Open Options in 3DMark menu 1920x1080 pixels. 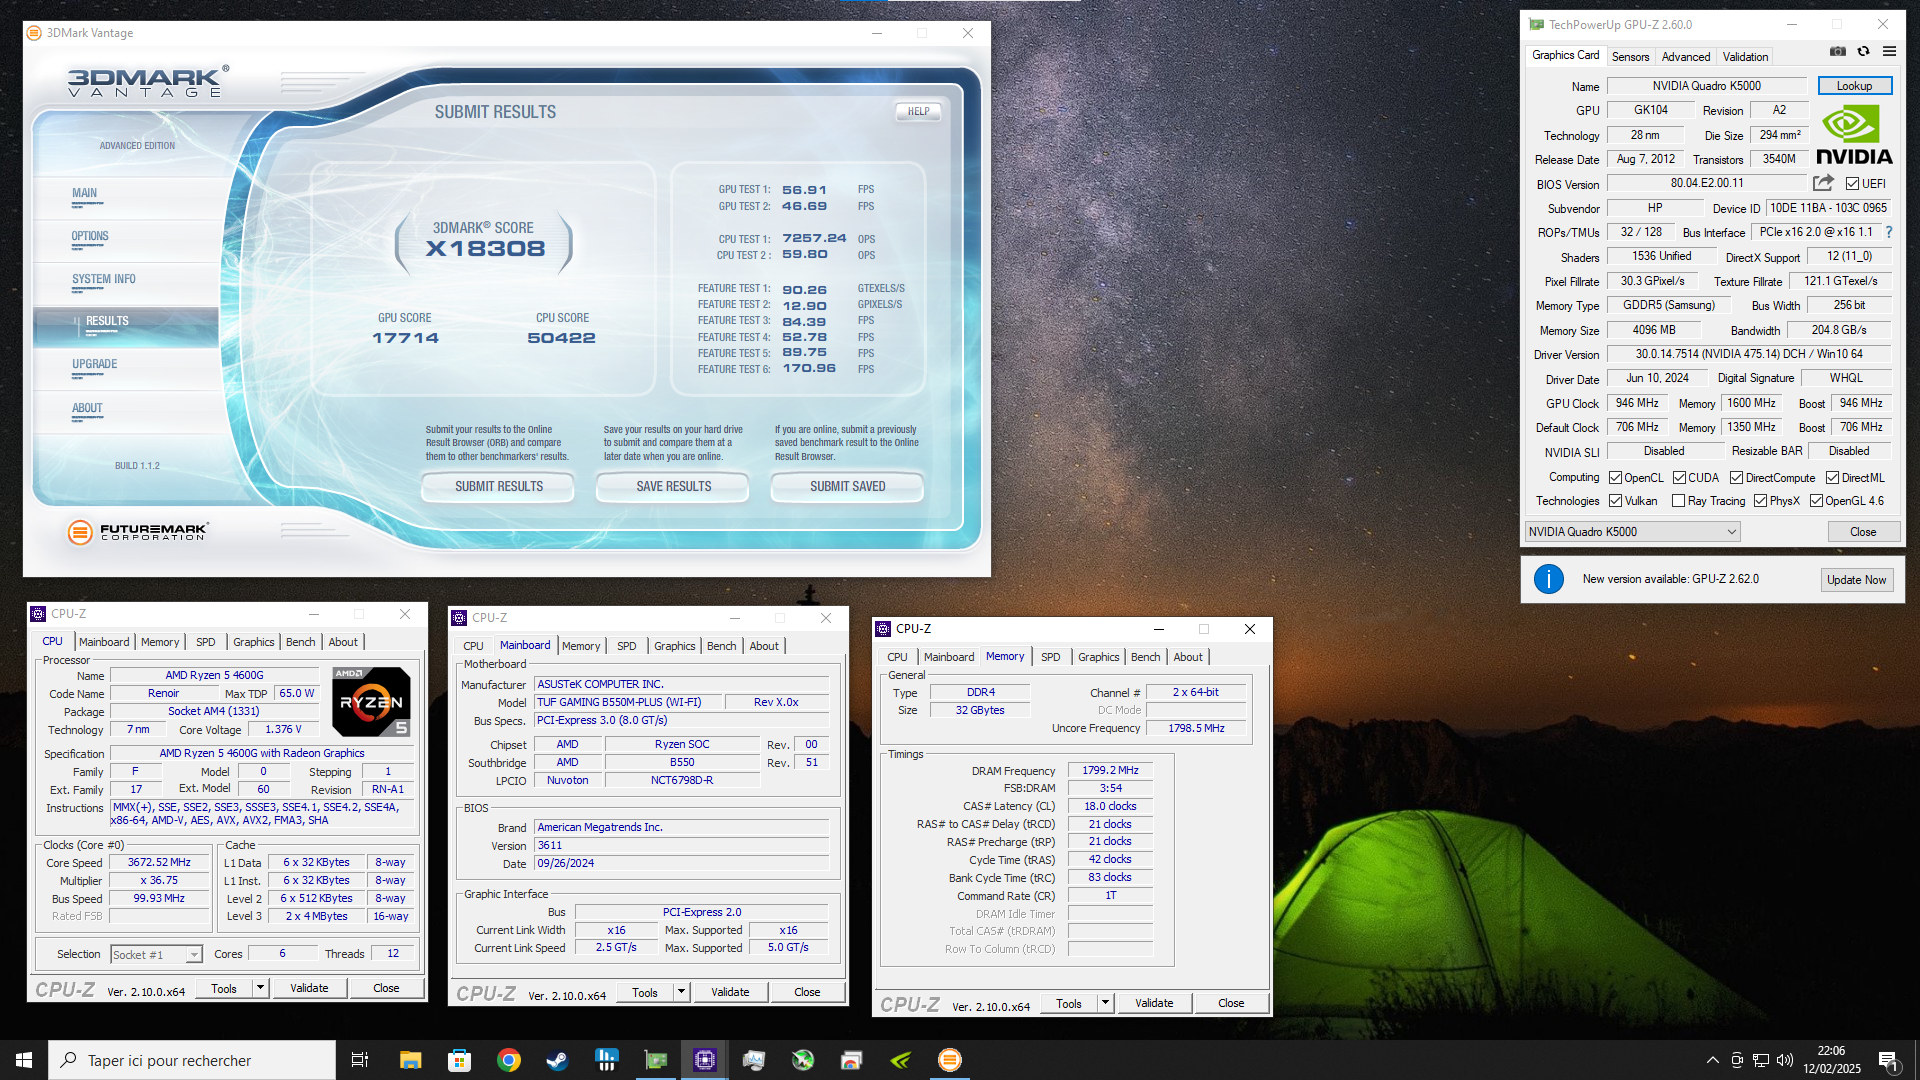[x=90, y=237]
